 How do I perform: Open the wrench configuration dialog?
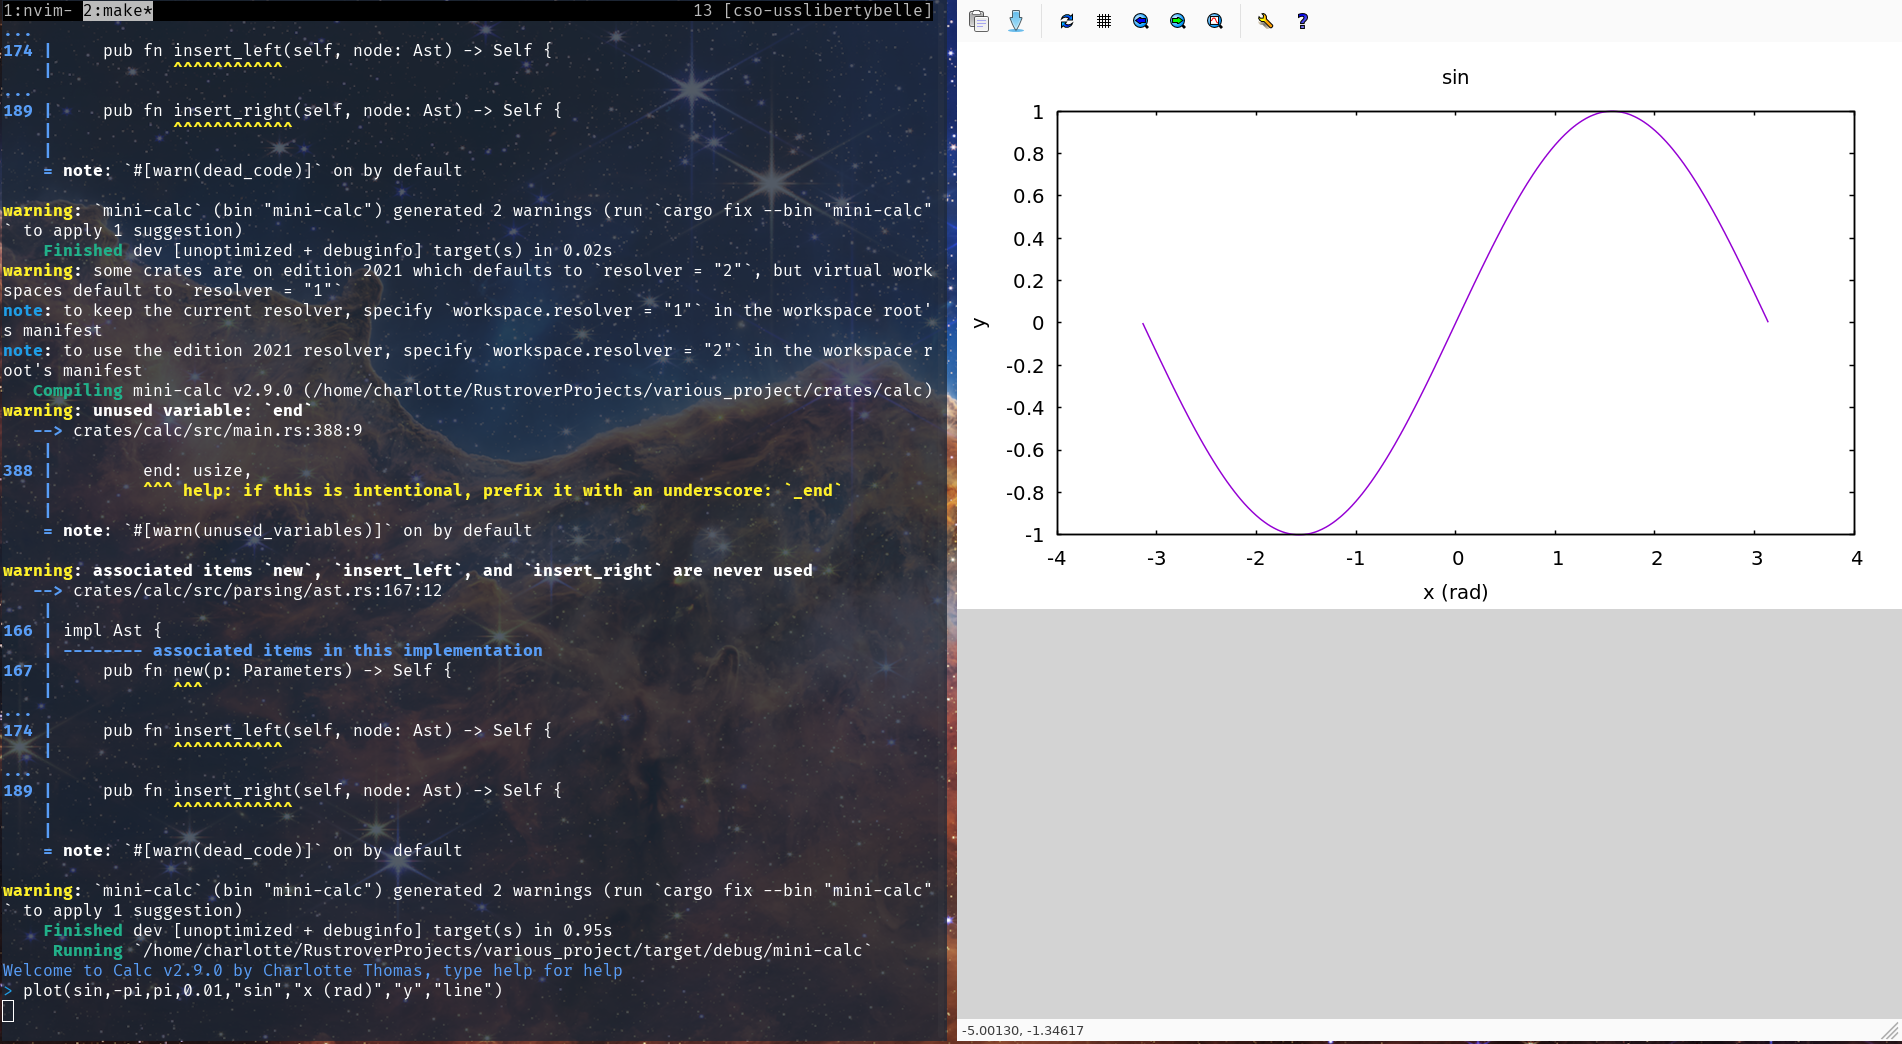[1266, 21]
